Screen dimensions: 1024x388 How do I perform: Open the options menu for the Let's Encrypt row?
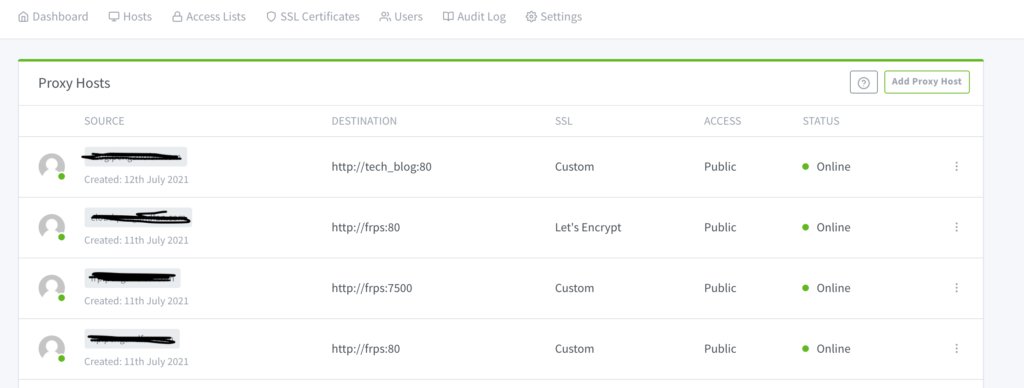coord(956,227)
